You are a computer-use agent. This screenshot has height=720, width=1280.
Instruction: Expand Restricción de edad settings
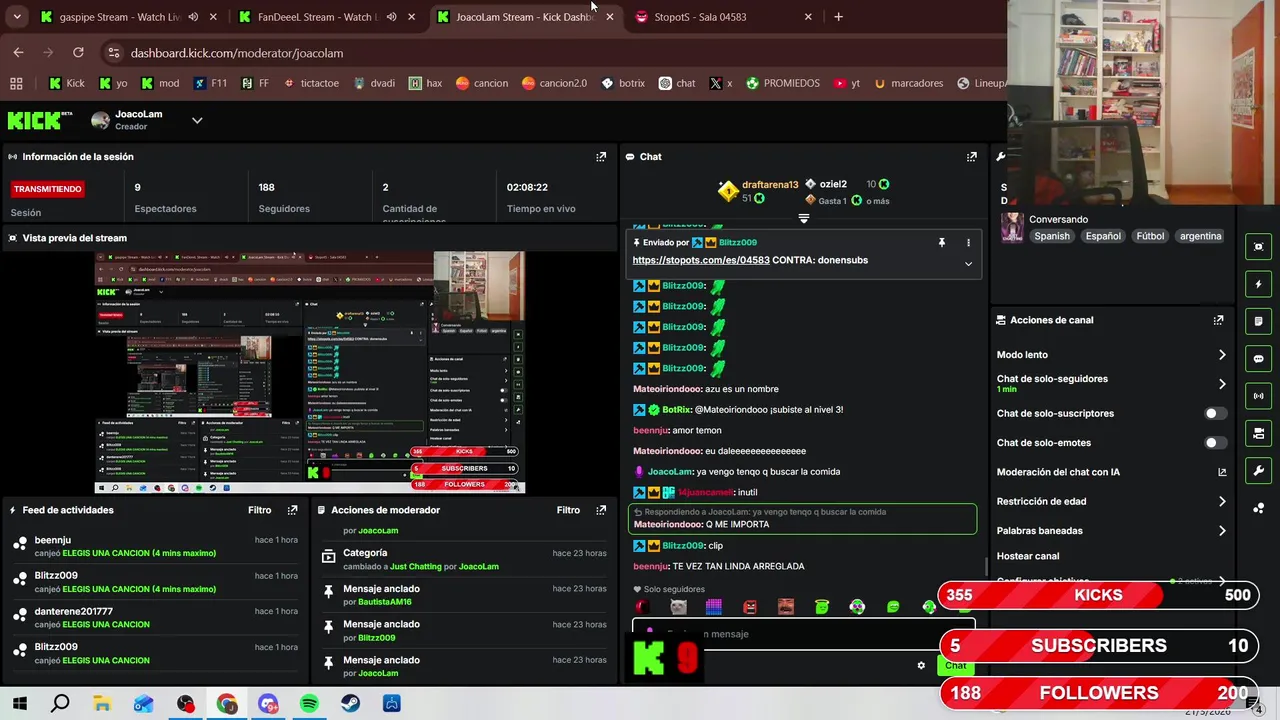[x=1222, y=502]
